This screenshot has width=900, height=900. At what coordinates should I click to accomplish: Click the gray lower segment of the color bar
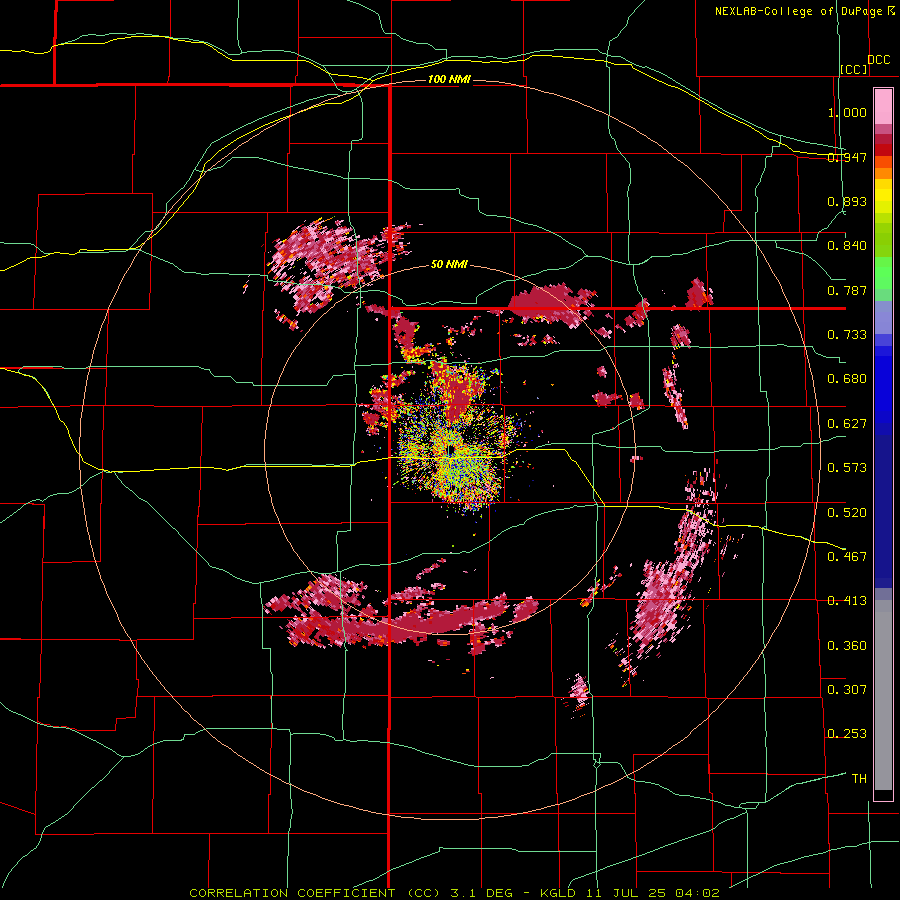point(883,695)
